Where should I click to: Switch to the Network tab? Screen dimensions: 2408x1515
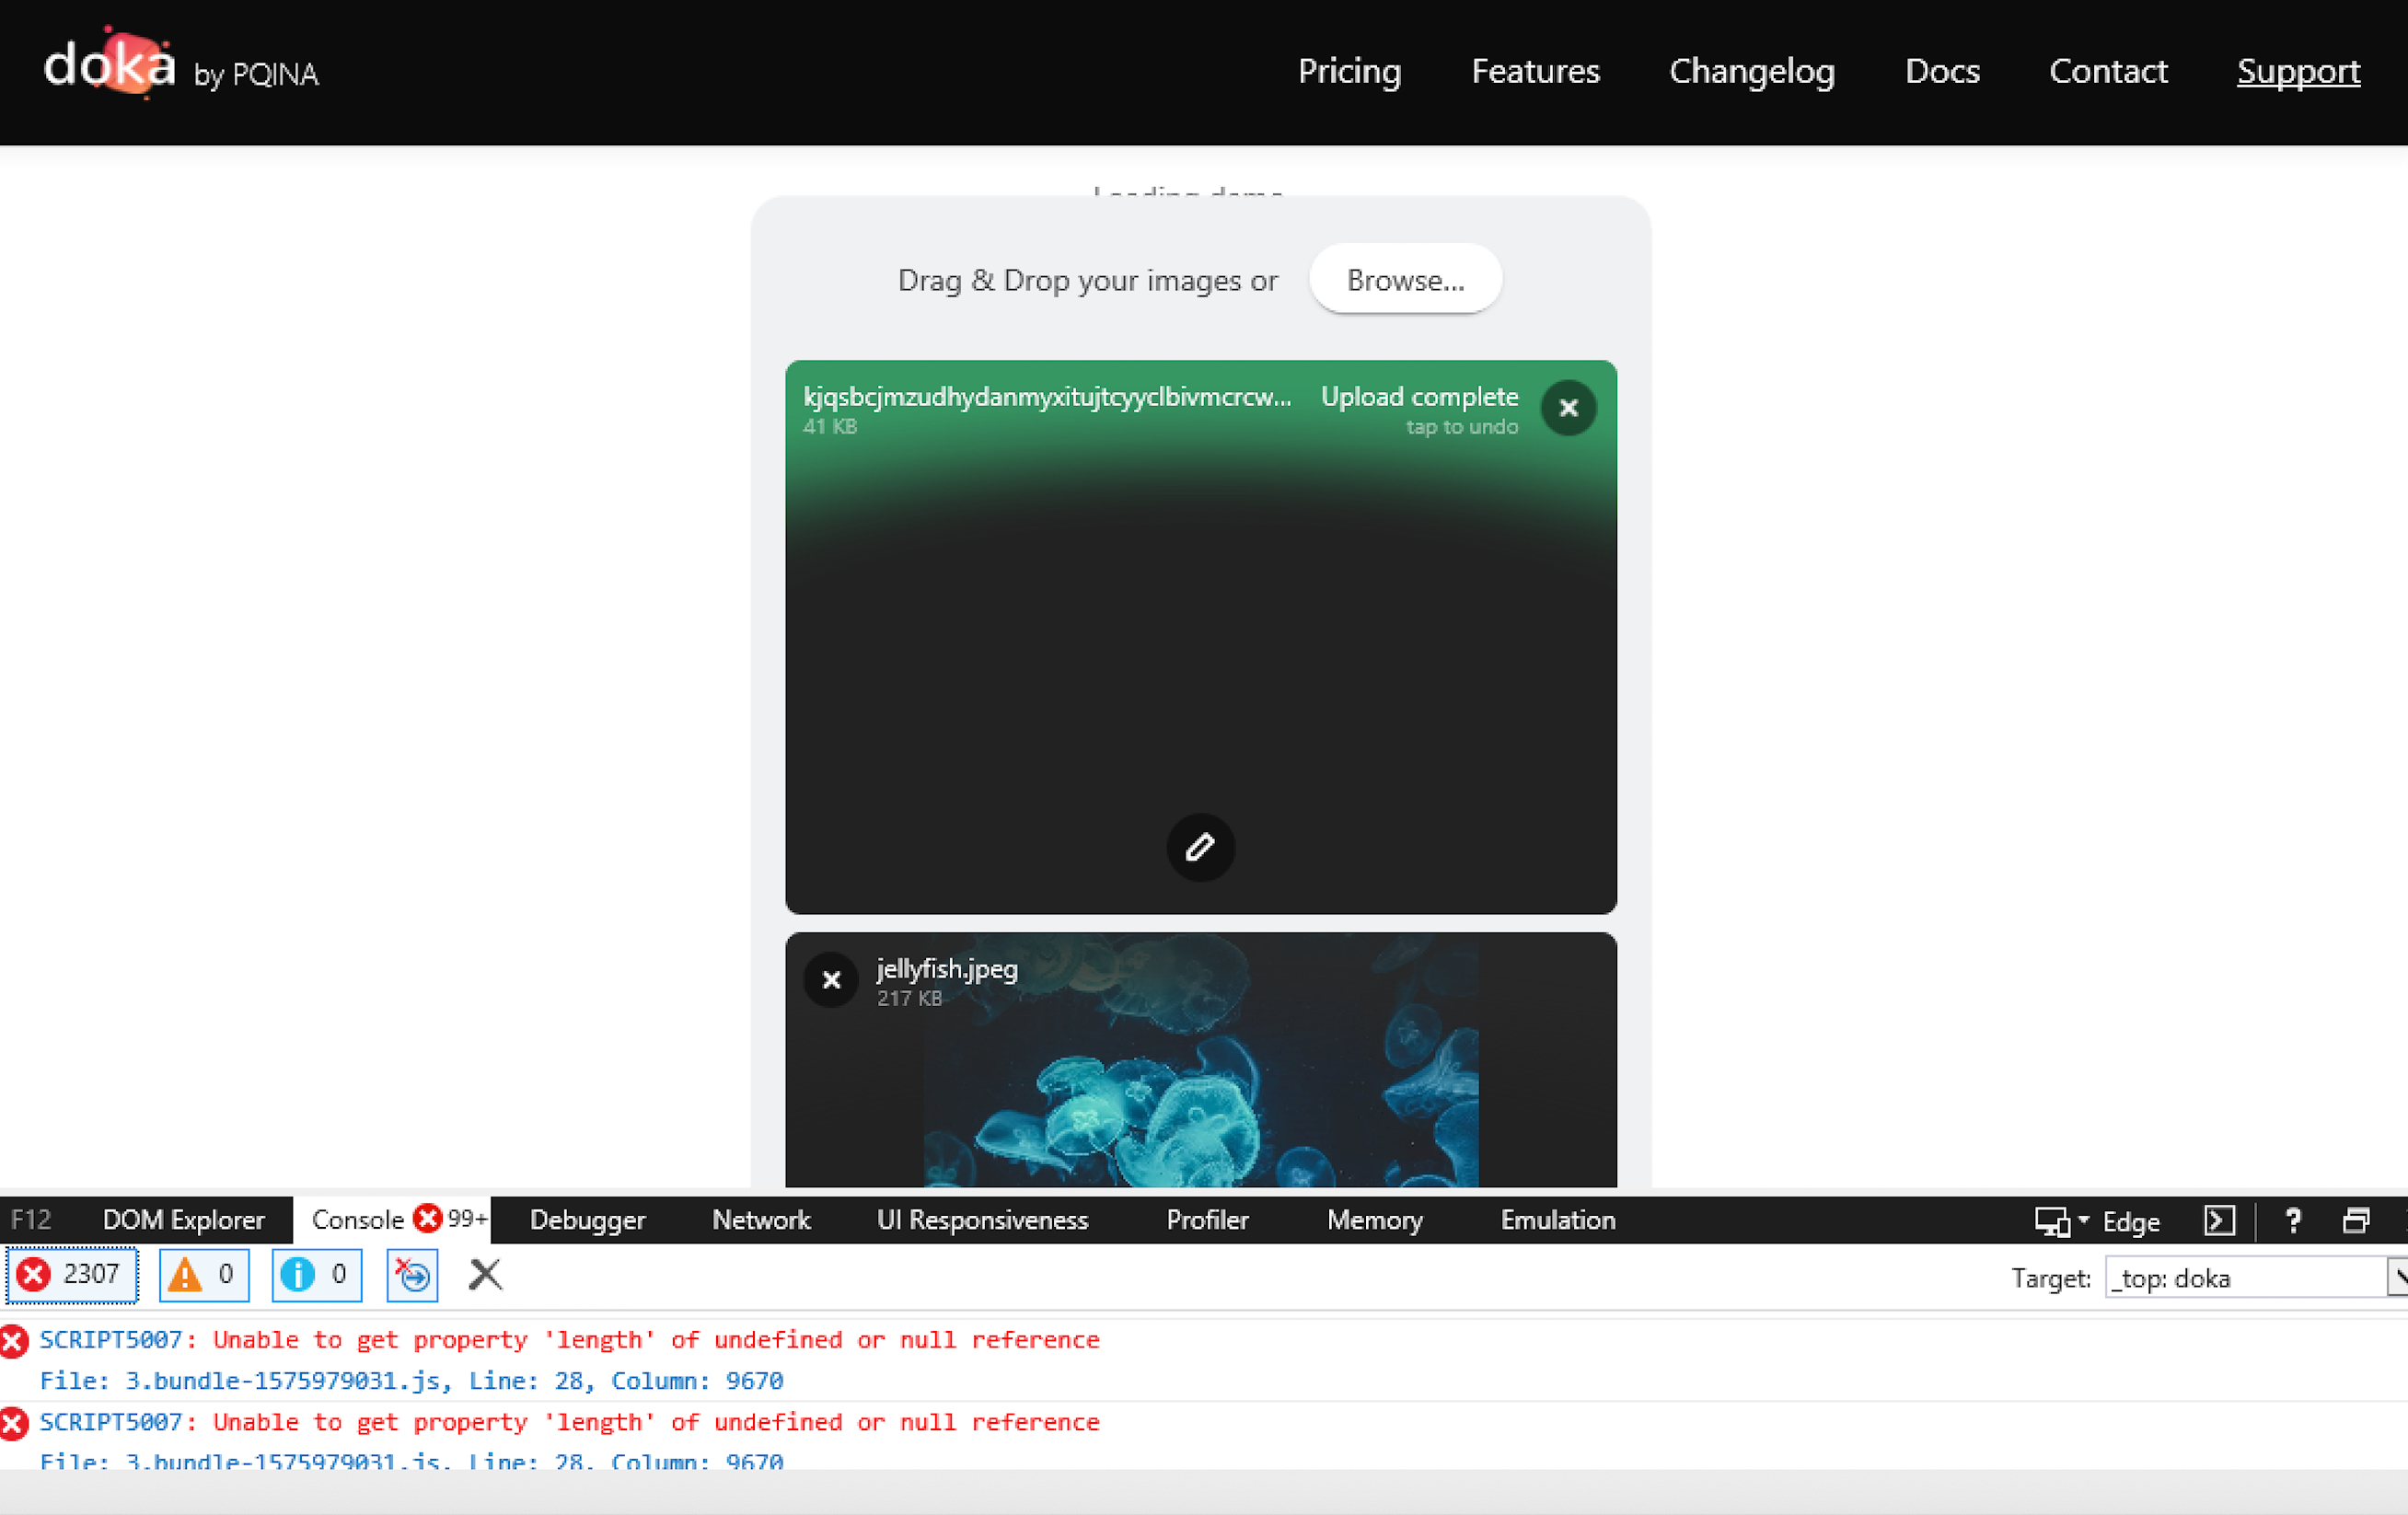[761, 1220]
